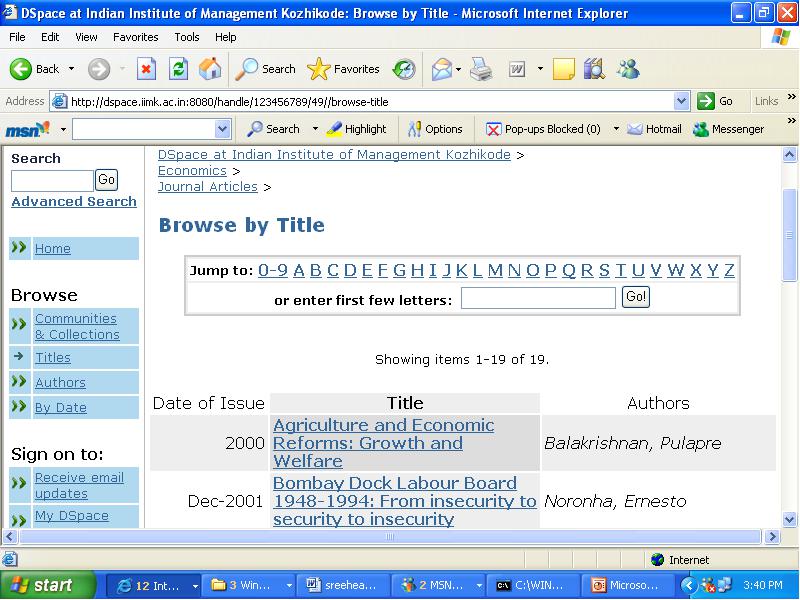Expand the Links toolbar chevron
Screen dimensions: 800x600
click(792, 96)
